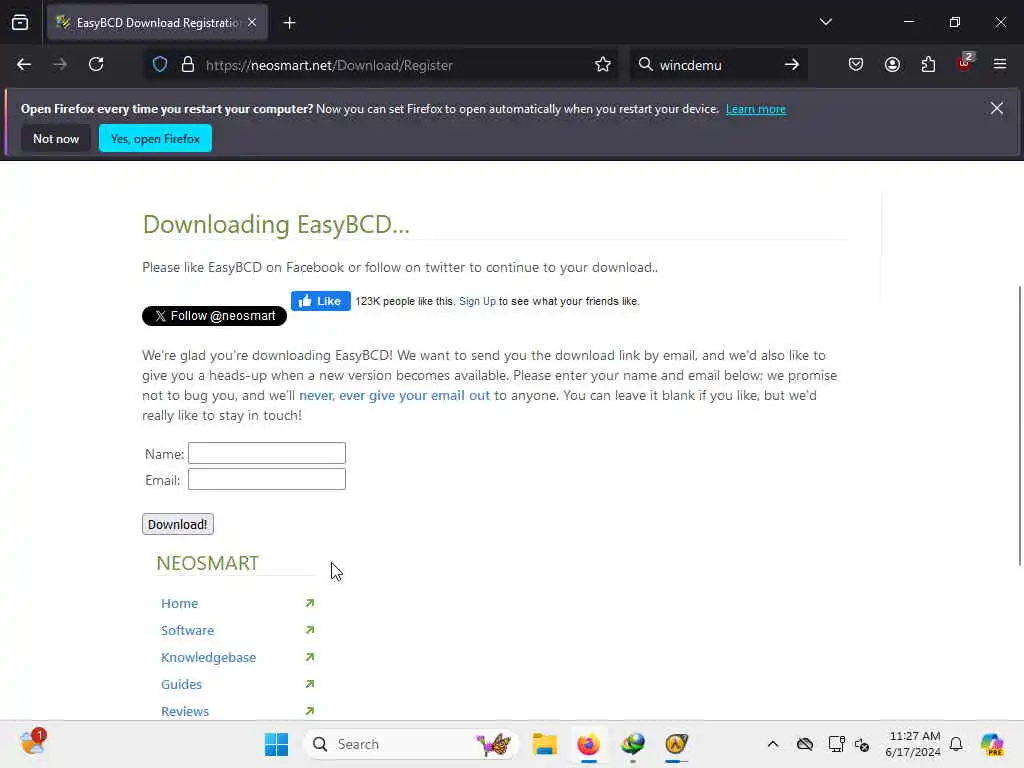The image size is (1024, 768).
Task: Open the Windows Start menu
Action: point(276,744)
